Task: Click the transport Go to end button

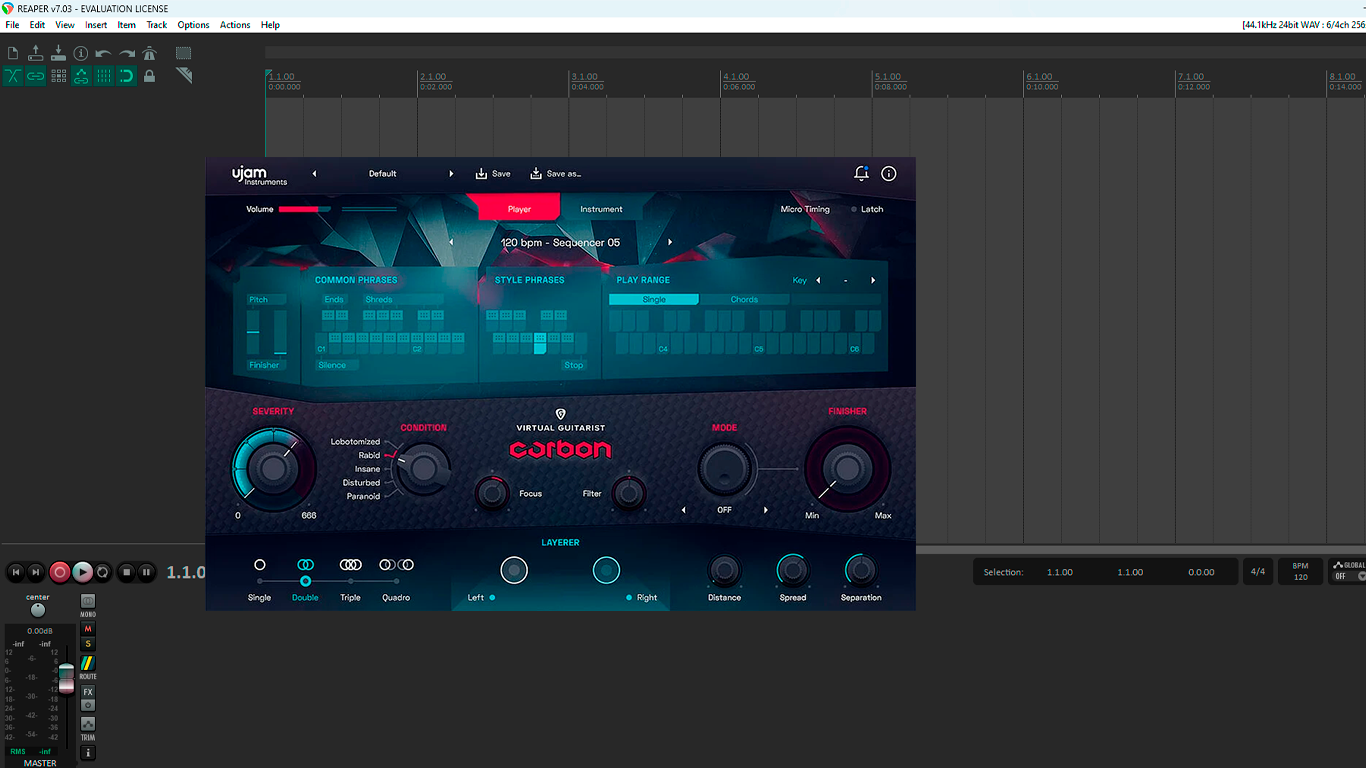Action: 36,572
